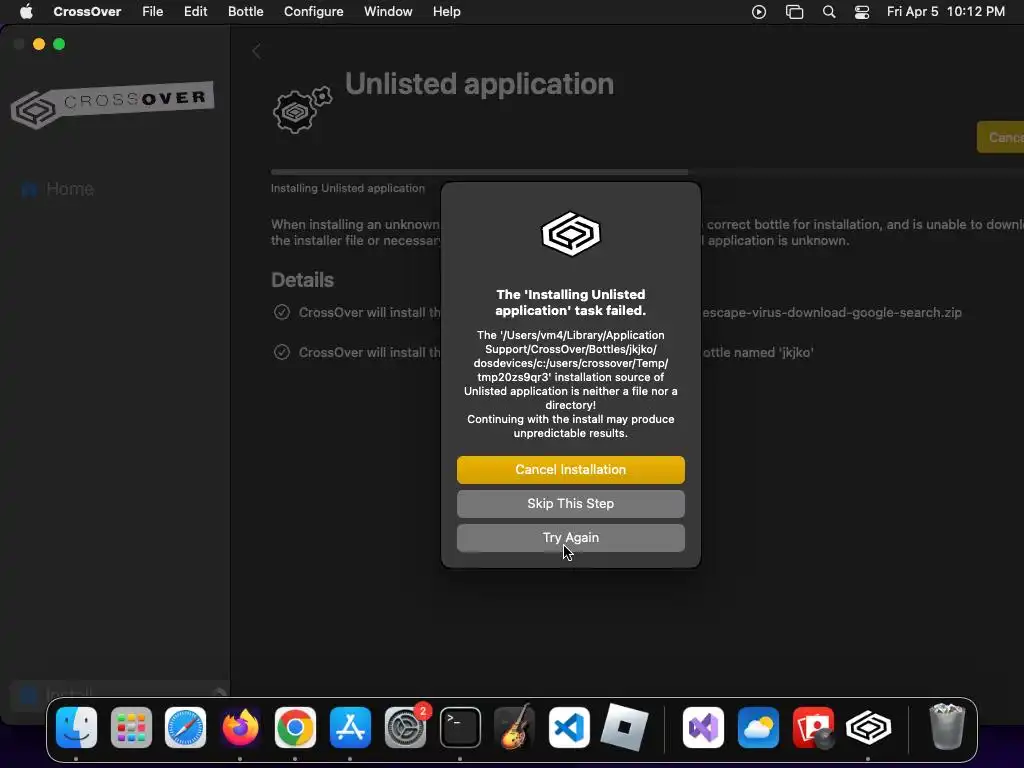
Task: Open the Bottle menu
Action: 246,11
